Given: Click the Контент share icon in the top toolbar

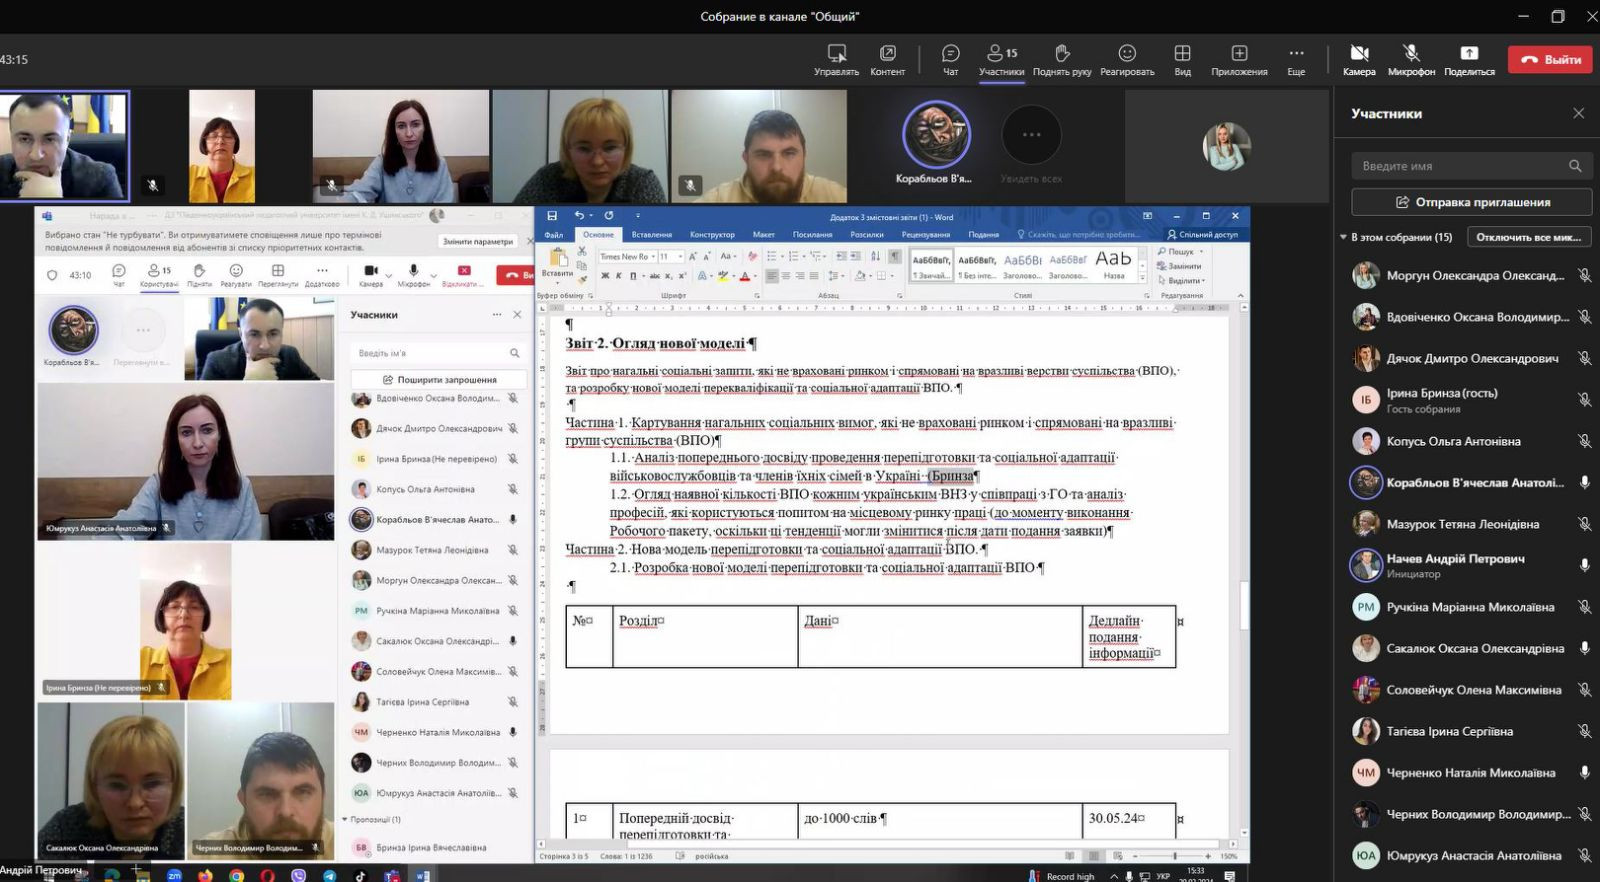Looking at the screenshot, I should click(887, 59).
